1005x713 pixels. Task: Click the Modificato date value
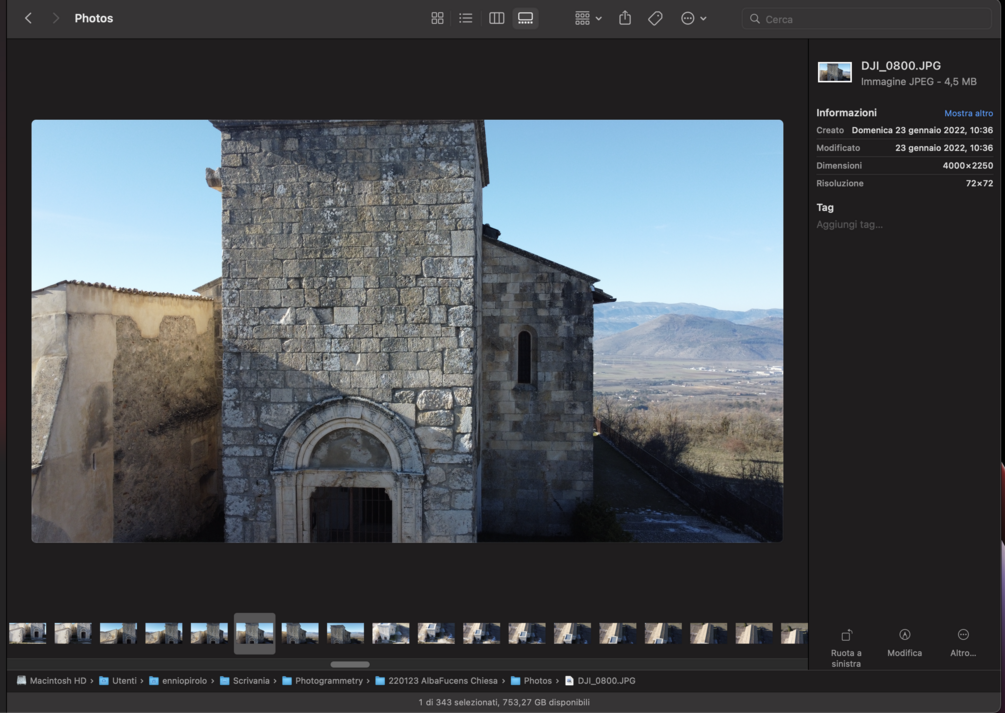(944, 148)
